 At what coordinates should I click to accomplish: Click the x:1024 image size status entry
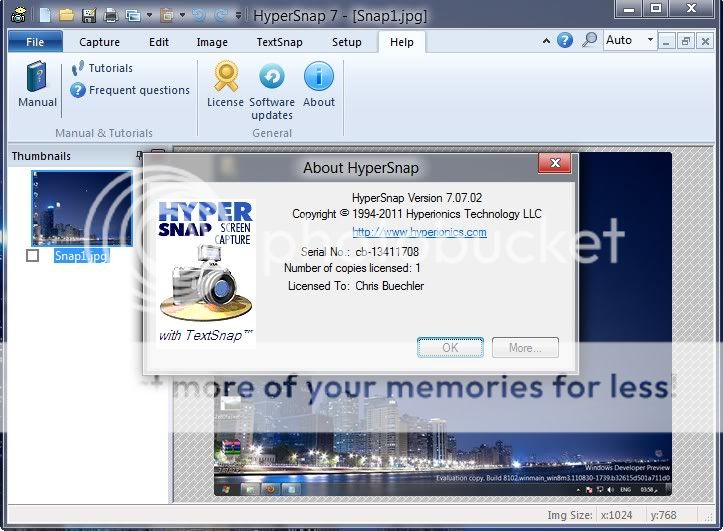pyautogui.click(x=616, y=515)
